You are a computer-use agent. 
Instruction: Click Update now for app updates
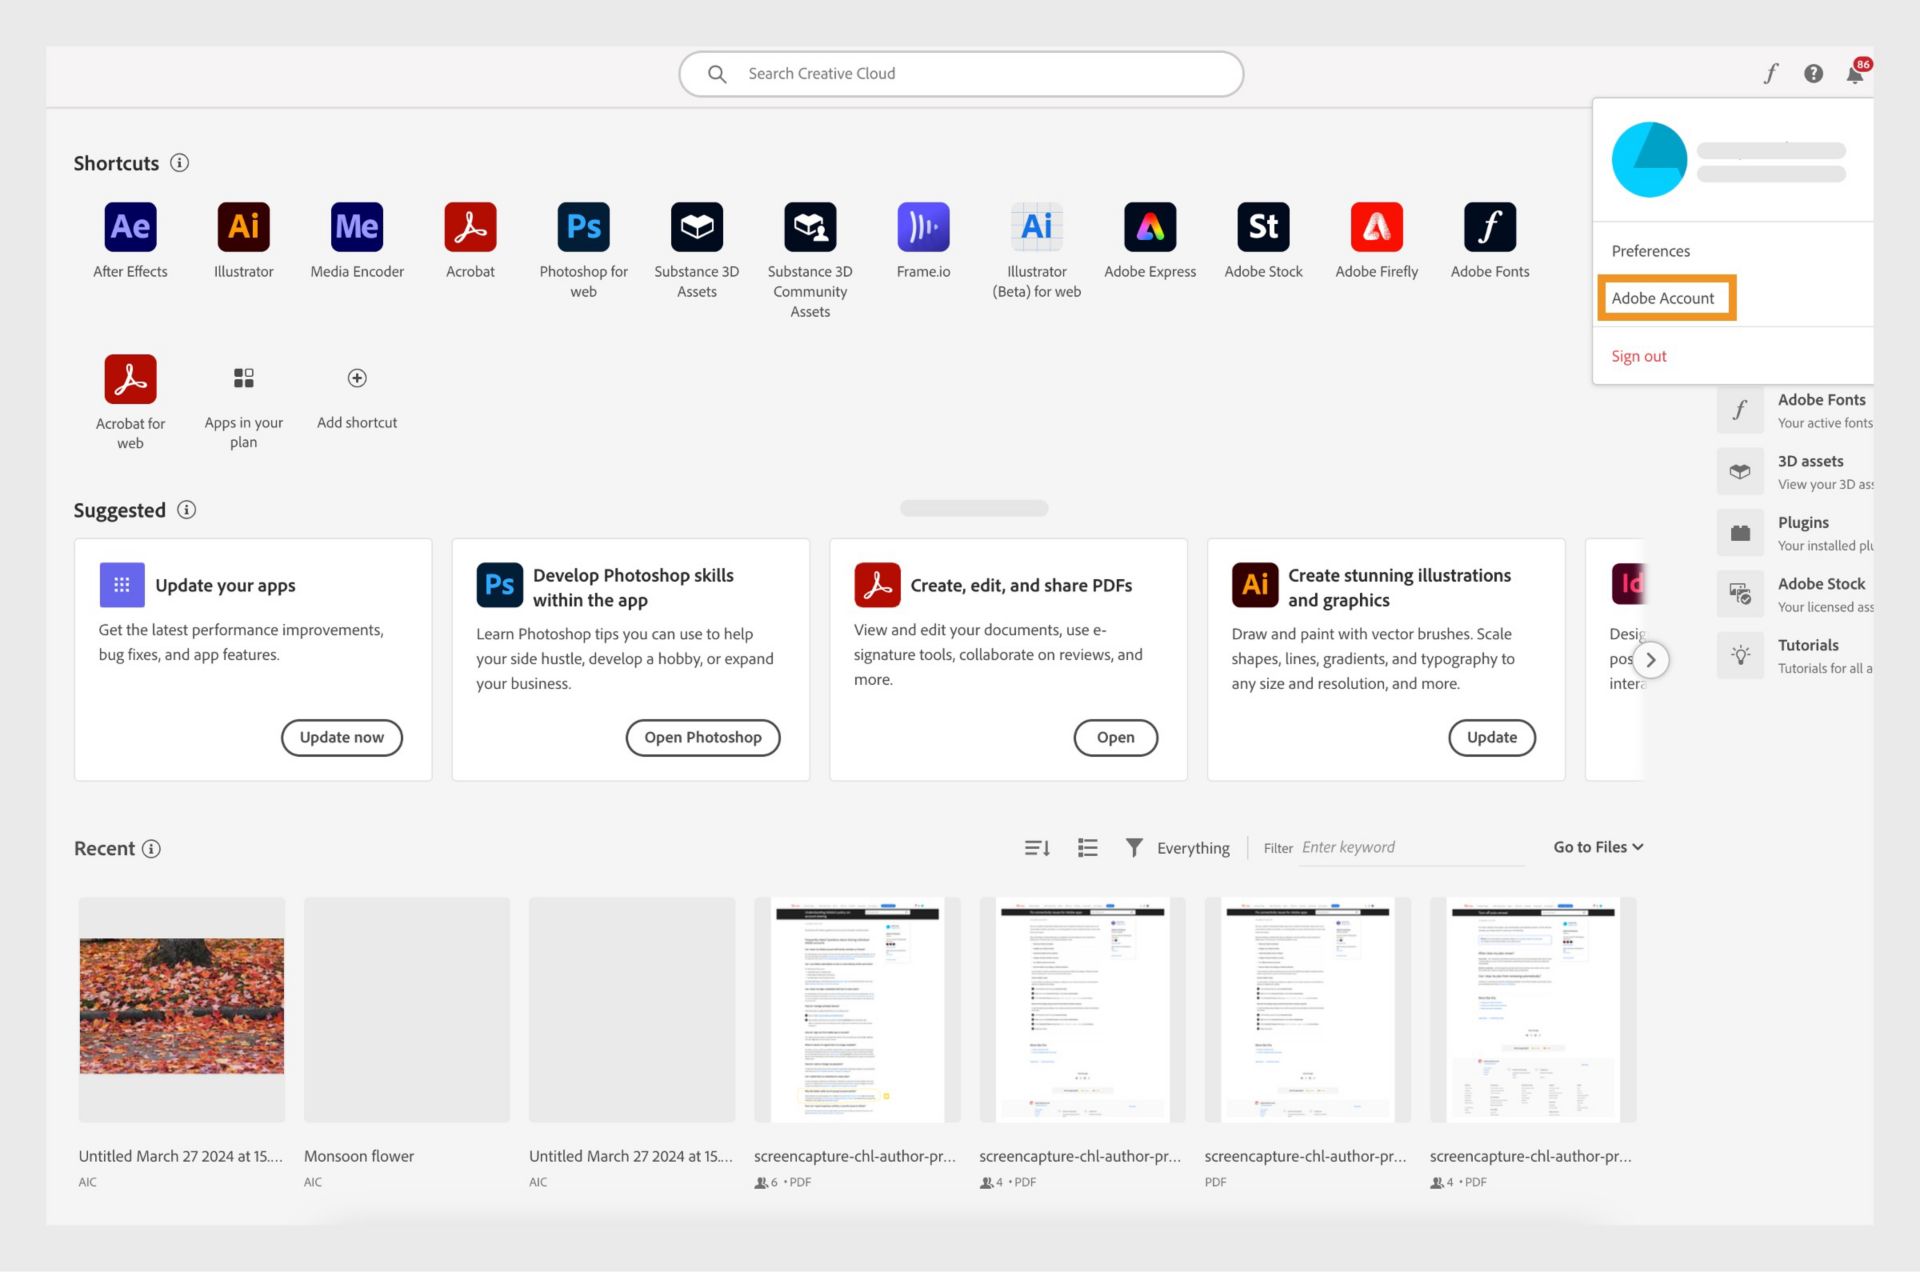click(x=341, y=737)
